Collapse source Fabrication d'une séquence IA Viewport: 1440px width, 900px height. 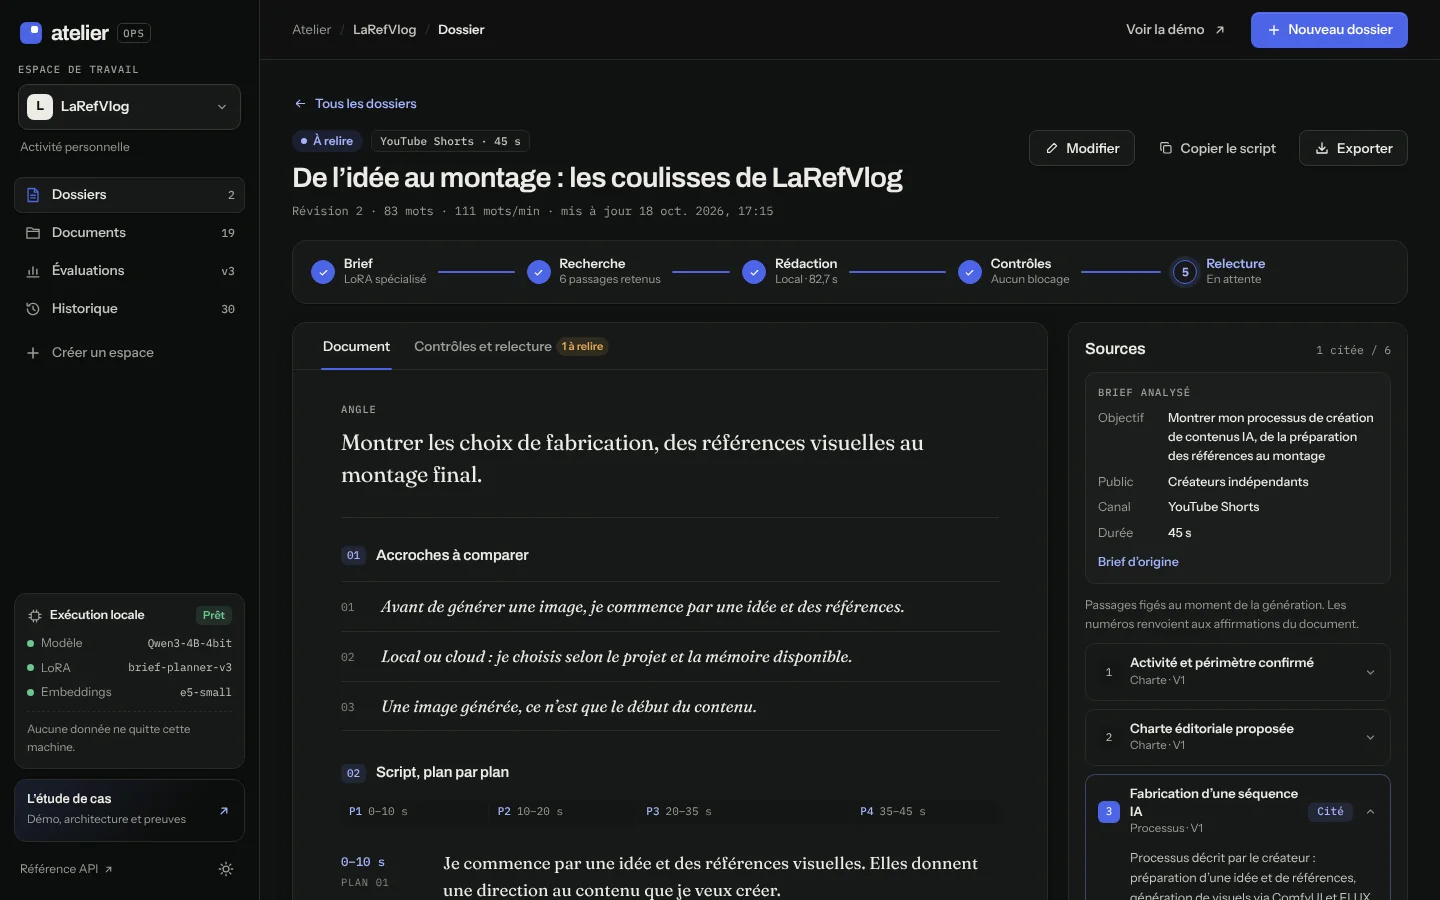click(1370, 812)
